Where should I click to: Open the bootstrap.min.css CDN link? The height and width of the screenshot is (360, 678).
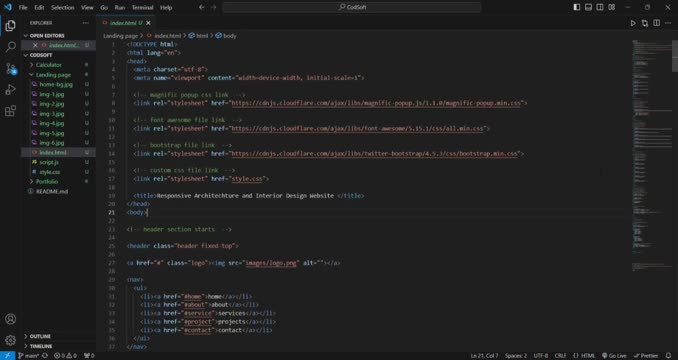click(374, 154)
